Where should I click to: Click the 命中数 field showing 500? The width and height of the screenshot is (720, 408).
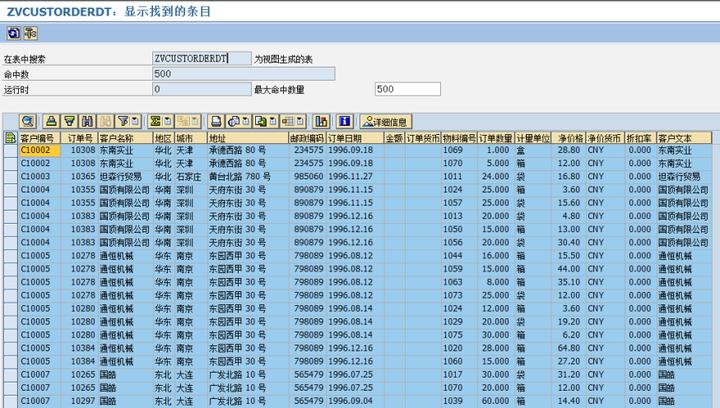pos(243,74)
